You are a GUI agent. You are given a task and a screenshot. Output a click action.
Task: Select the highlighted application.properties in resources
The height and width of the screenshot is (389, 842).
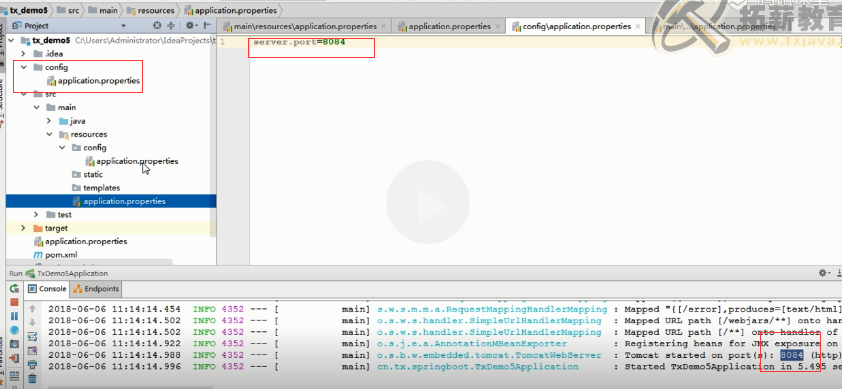[111, 201]
